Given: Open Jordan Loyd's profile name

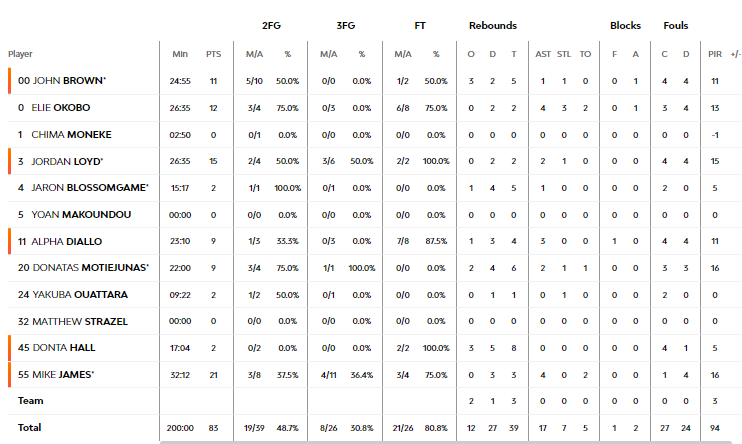Looking at the screenshot, I should click(x=67, y=161).
